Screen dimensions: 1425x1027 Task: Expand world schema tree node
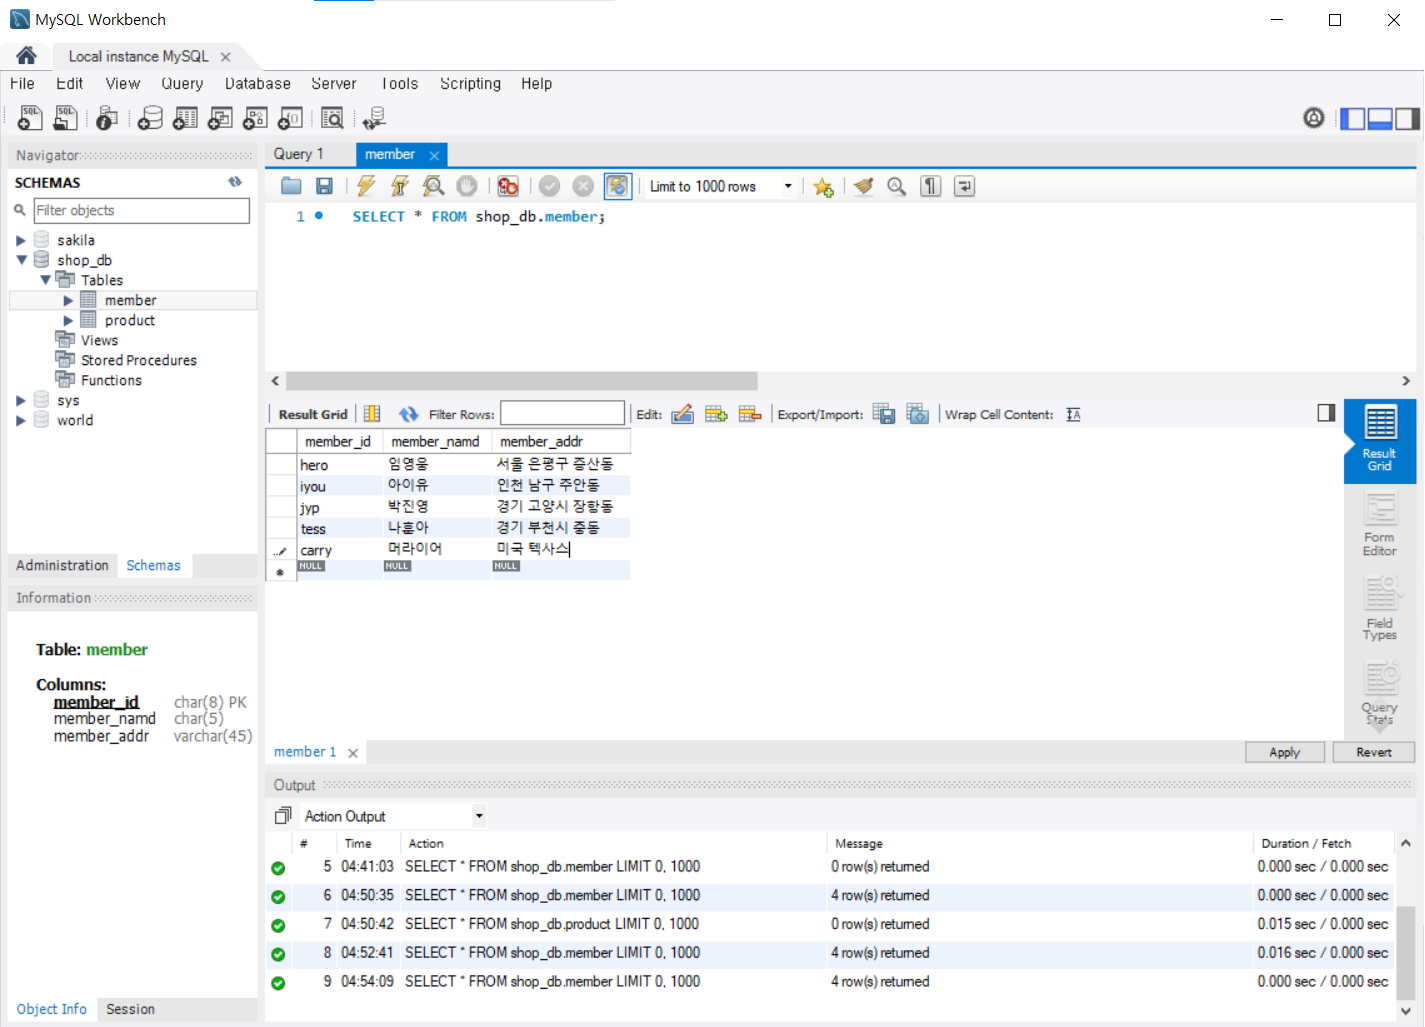coord(20,420)
